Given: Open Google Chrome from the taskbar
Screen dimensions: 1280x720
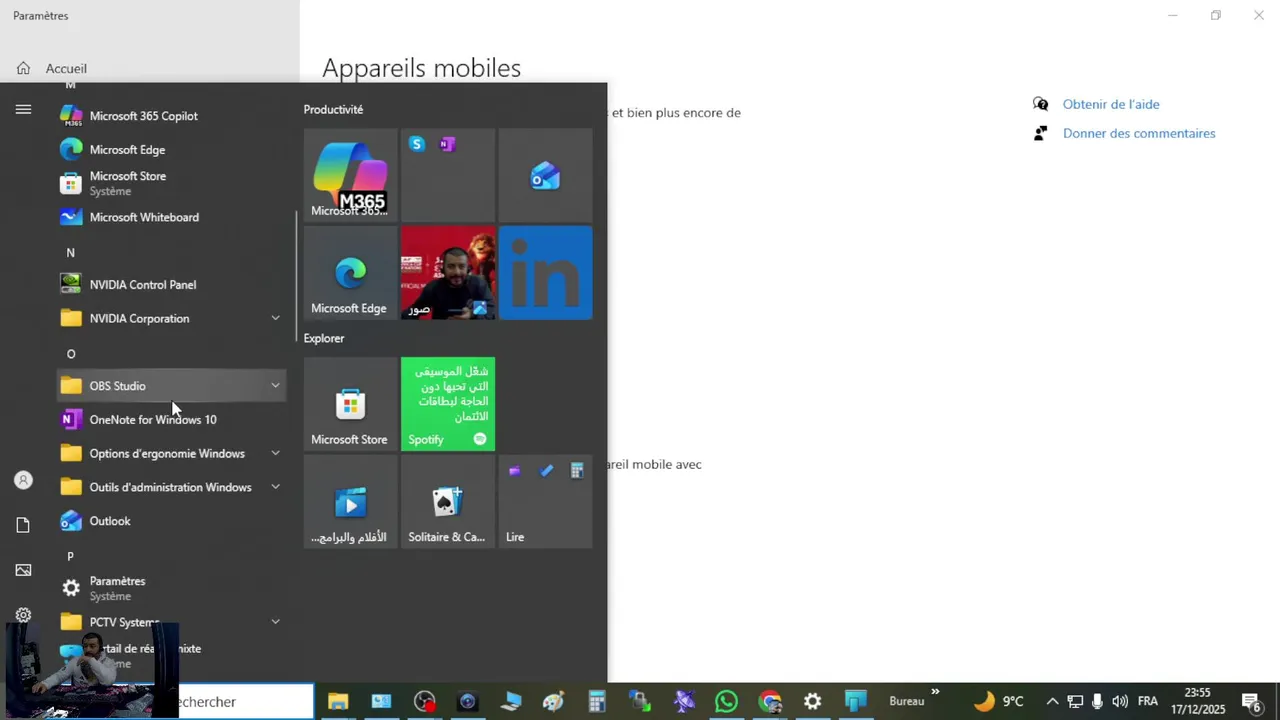Looking at the screenshot, I should pyautogui.click(x=770, y=702).
